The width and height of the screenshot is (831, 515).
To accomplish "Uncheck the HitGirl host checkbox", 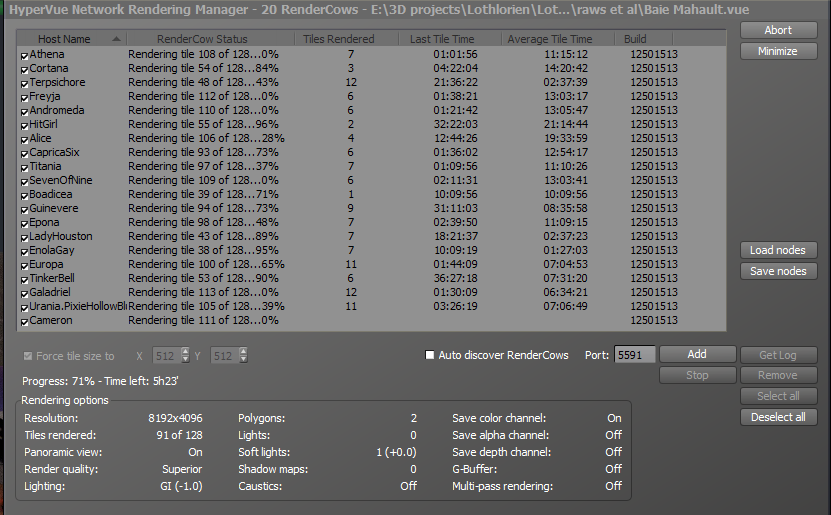I will (x=24, y=125).
